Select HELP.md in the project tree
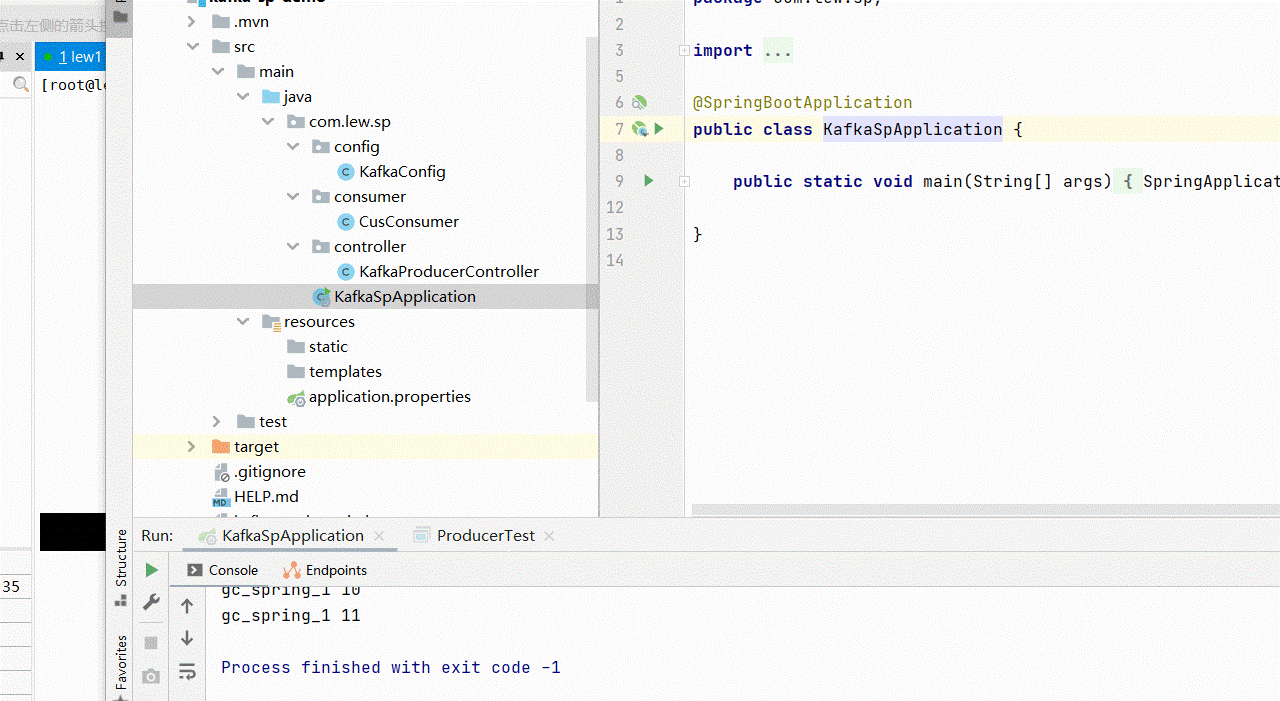Screen dimensions: 1280x701 coord(266,497)
